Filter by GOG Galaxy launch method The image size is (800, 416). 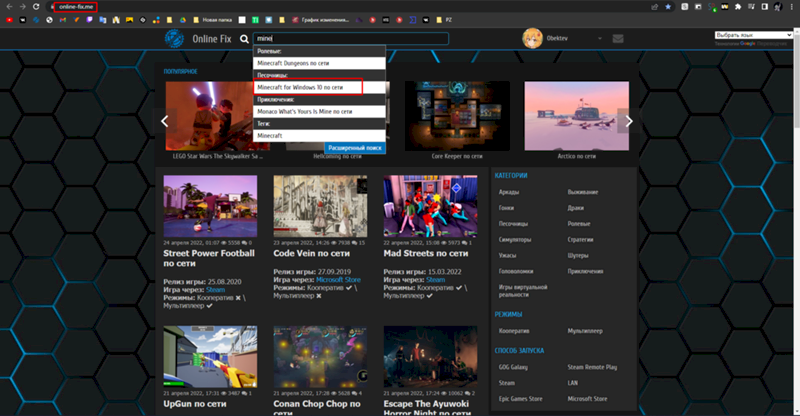point(513,367)
